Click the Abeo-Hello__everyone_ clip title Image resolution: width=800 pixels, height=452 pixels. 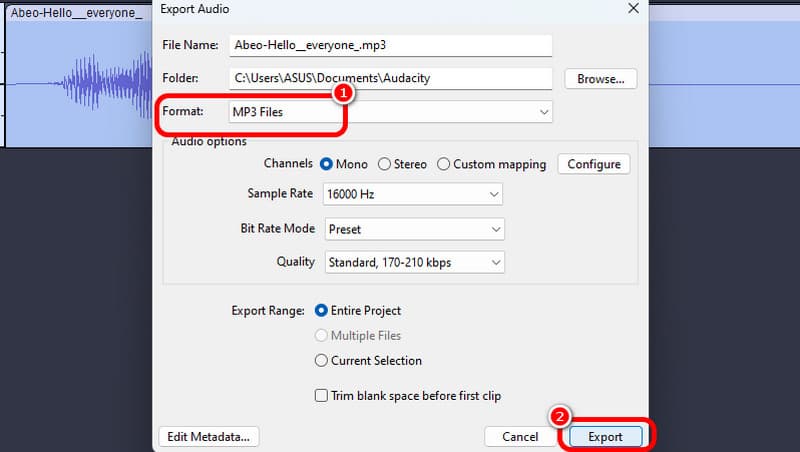point(76,12)
